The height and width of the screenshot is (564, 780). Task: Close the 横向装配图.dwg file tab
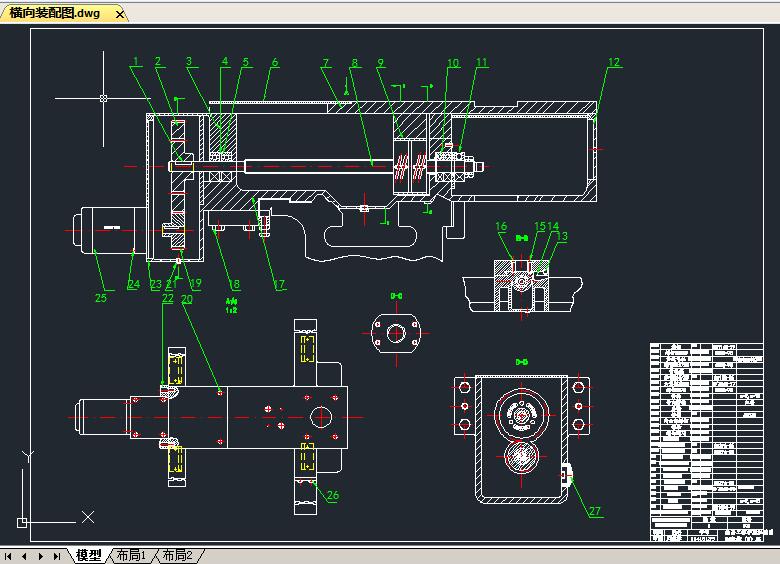(120, 14)
